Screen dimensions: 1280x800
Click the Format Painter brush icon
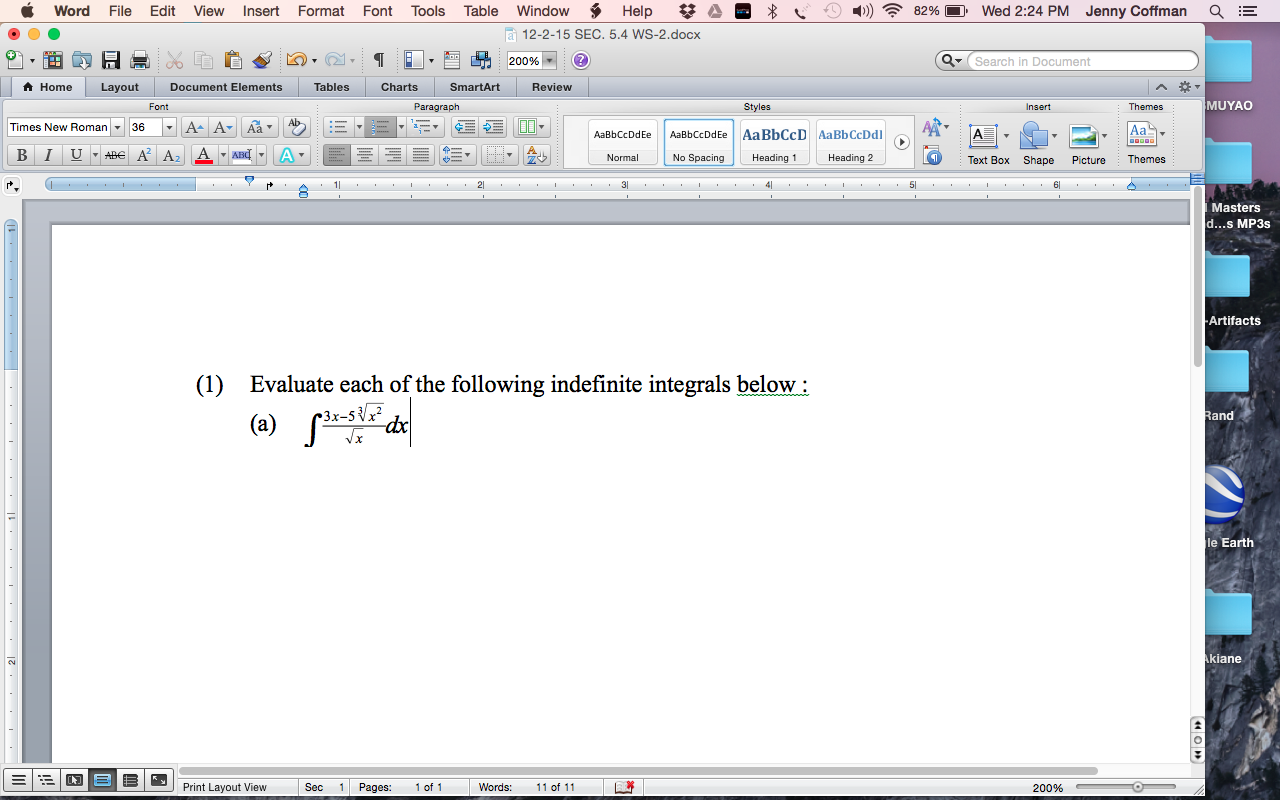(262, 61)
